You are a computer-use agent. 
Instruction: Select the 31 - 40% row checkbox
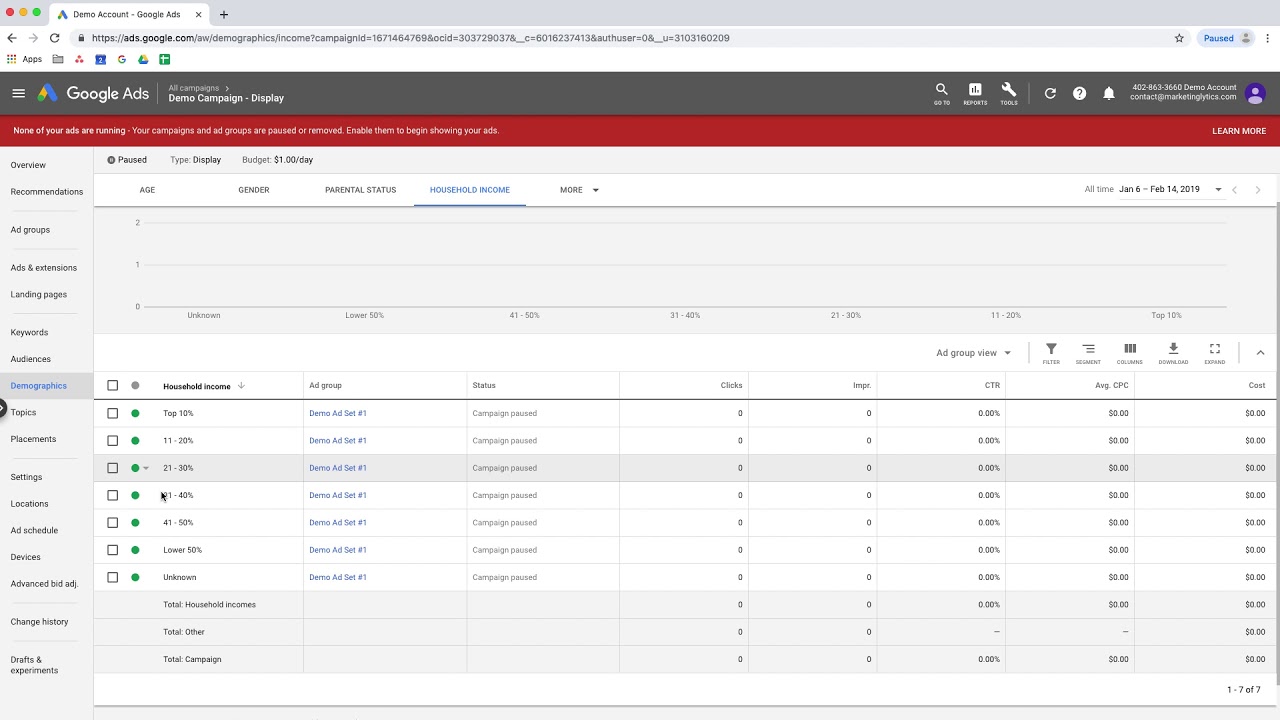pyautogui.click(x=112, y=495)
